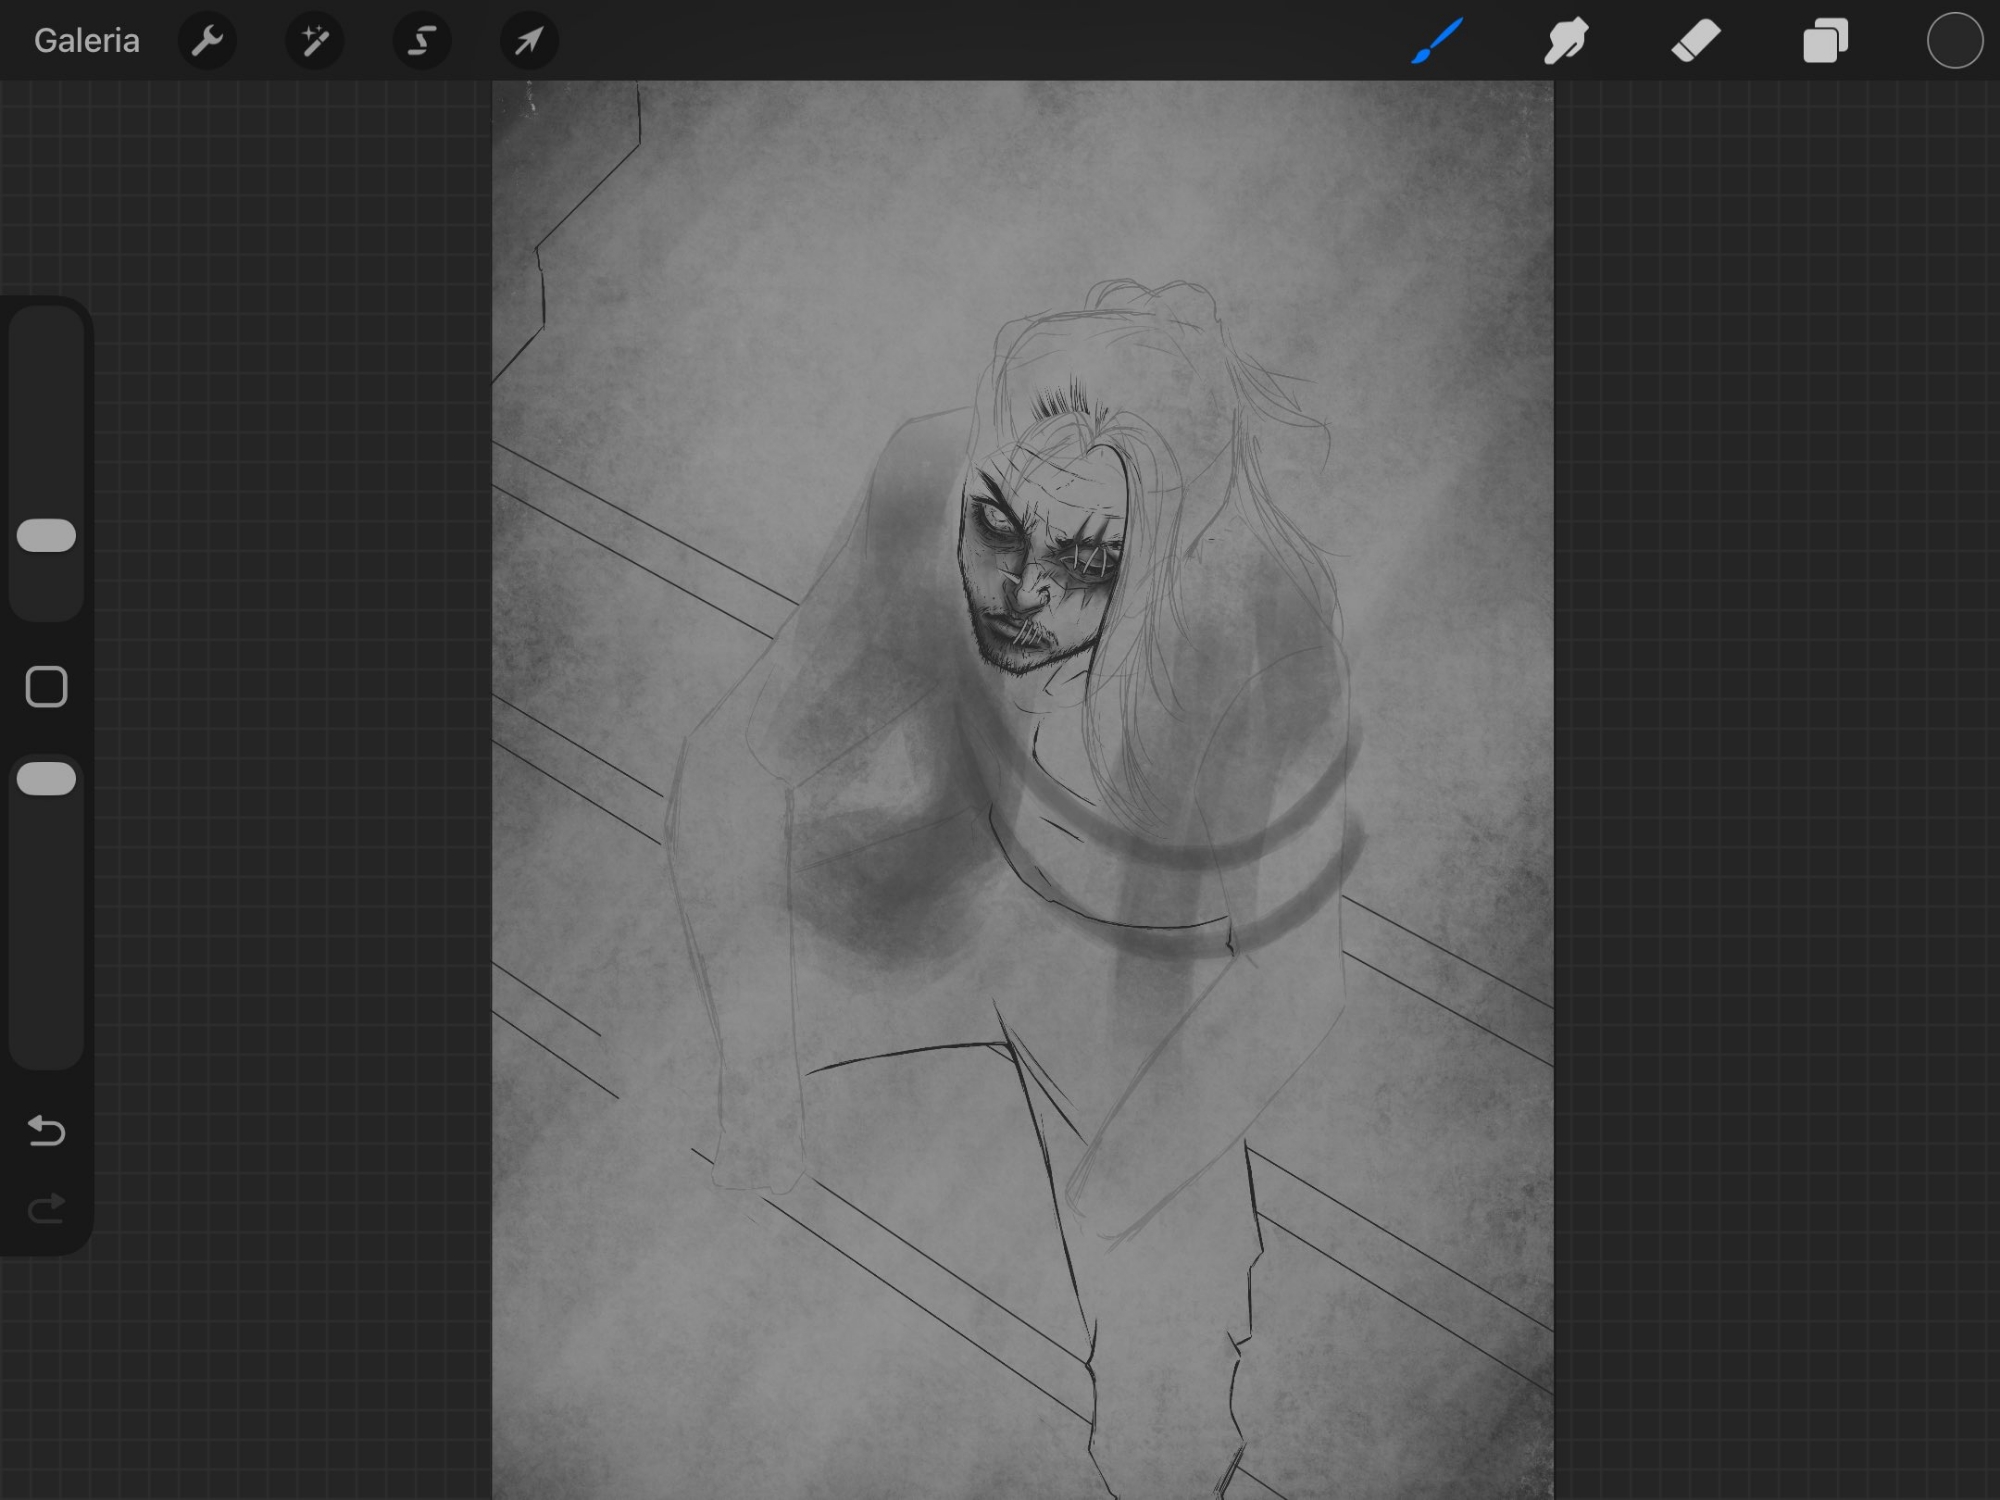Select the Eraser tool

(x=1696, y=41)
